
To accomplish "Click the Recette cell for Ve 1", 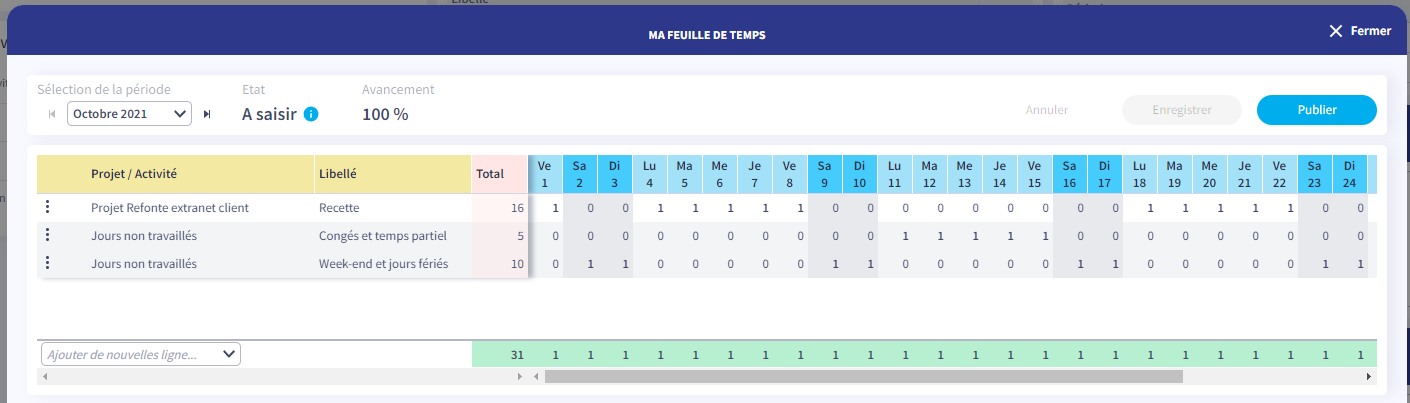I will [546, 208].
